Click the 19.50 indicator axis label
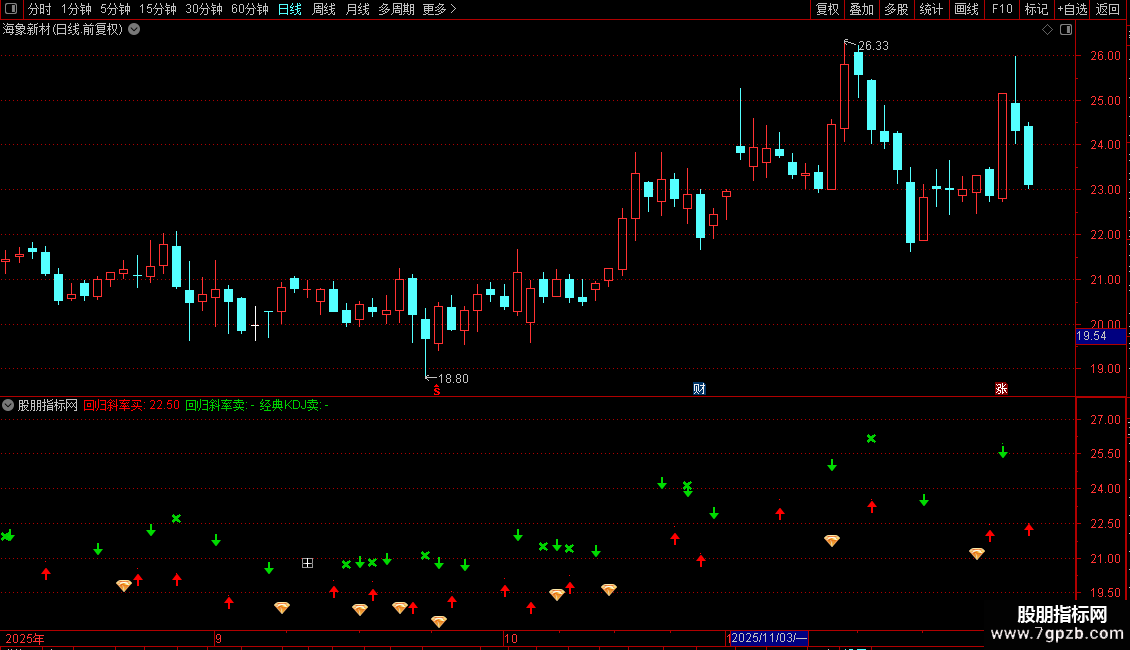 tap(1105, 593)
